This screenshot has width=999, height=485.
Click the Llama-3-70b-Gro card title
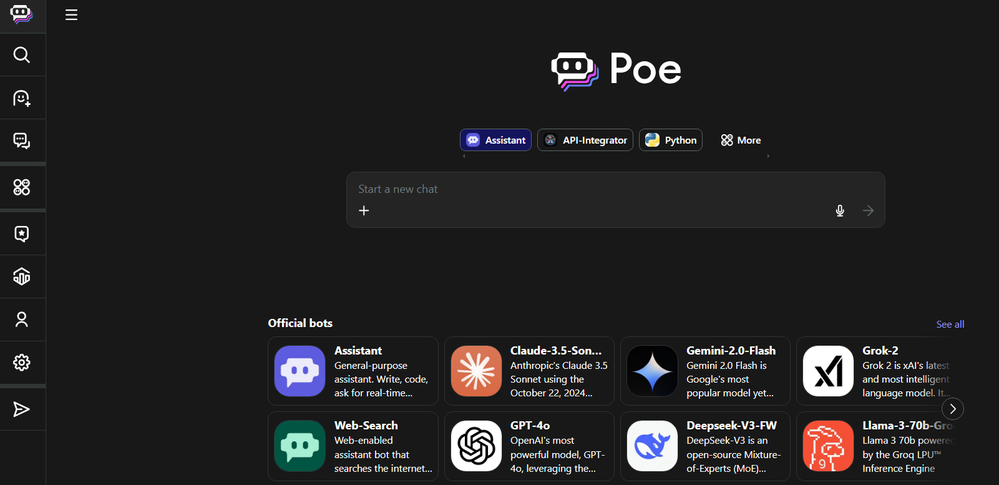pos(907,425)
